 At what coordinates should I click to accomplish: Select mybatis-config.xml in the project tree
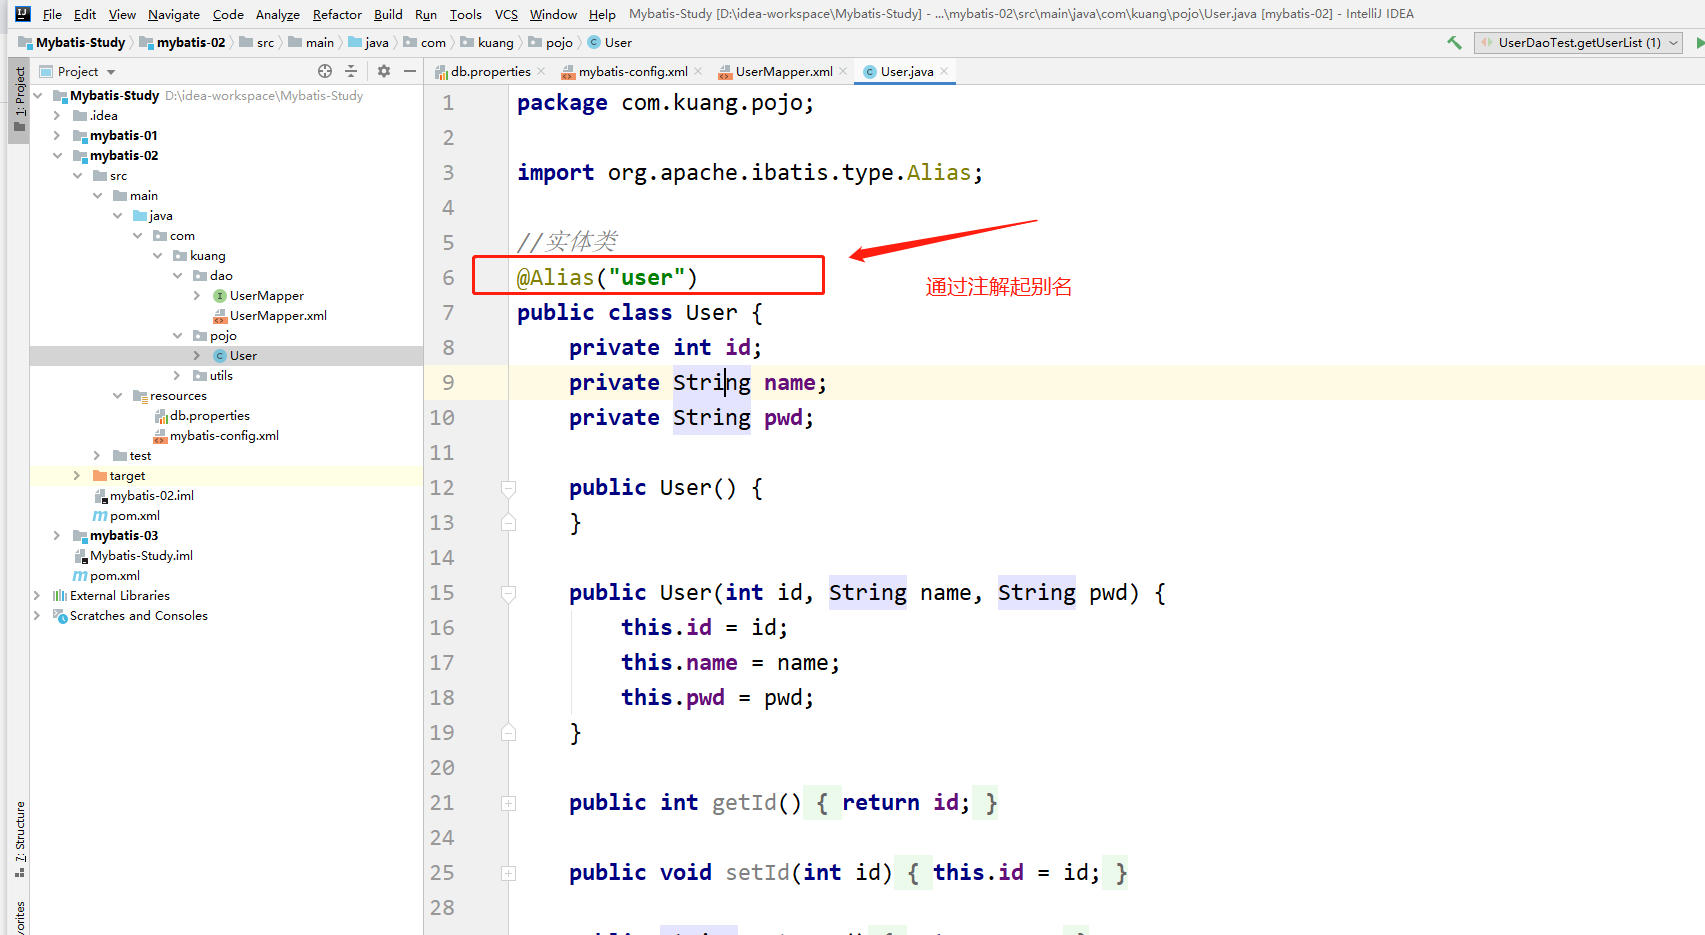224,436
